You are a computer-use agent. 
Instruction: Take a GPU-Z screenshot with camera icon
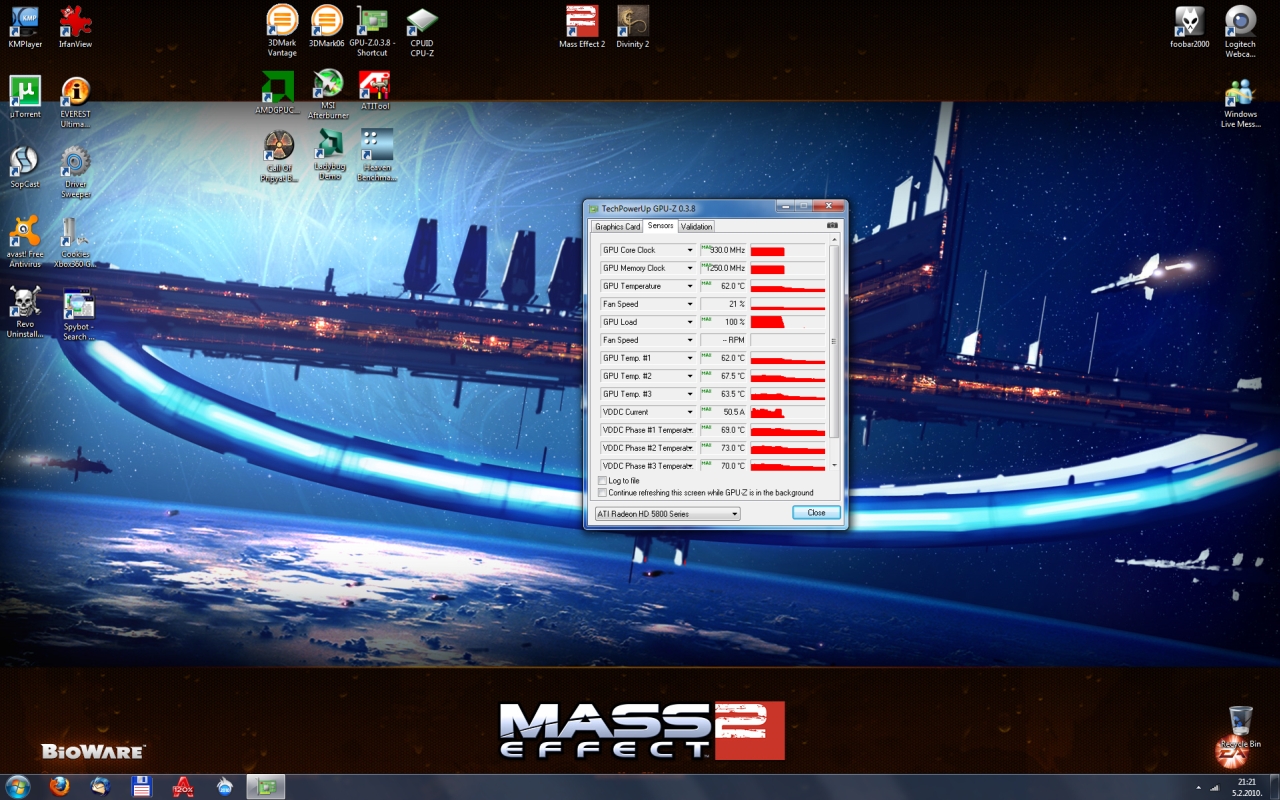click(x=832, y=226)
